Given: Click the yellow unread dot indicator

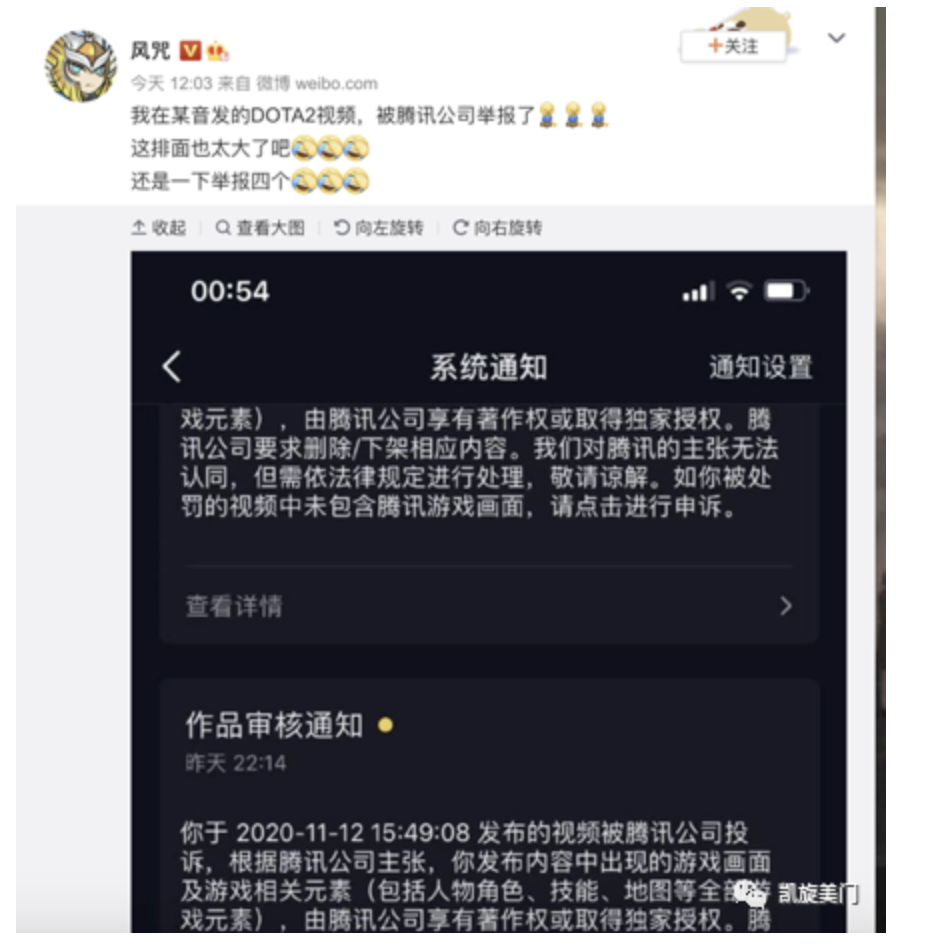Looking at the screenshot, I should click(x=385, y=724).
